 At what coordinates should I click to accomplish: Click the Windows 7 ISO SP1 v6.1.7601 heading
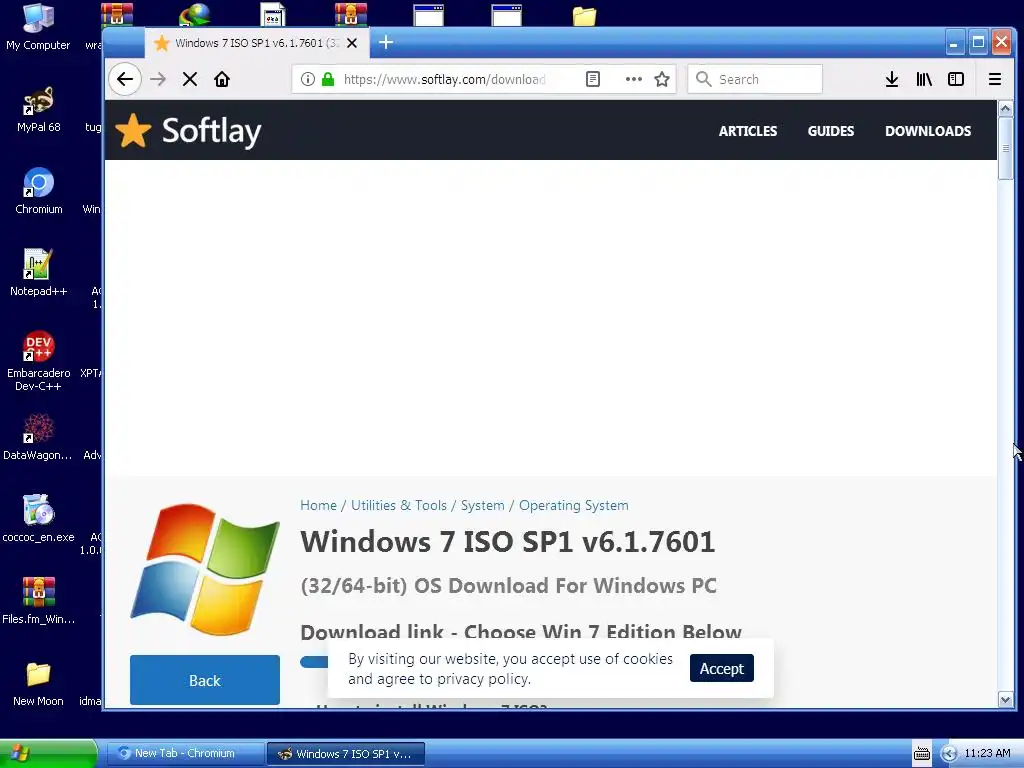click(x=507, y=542)
